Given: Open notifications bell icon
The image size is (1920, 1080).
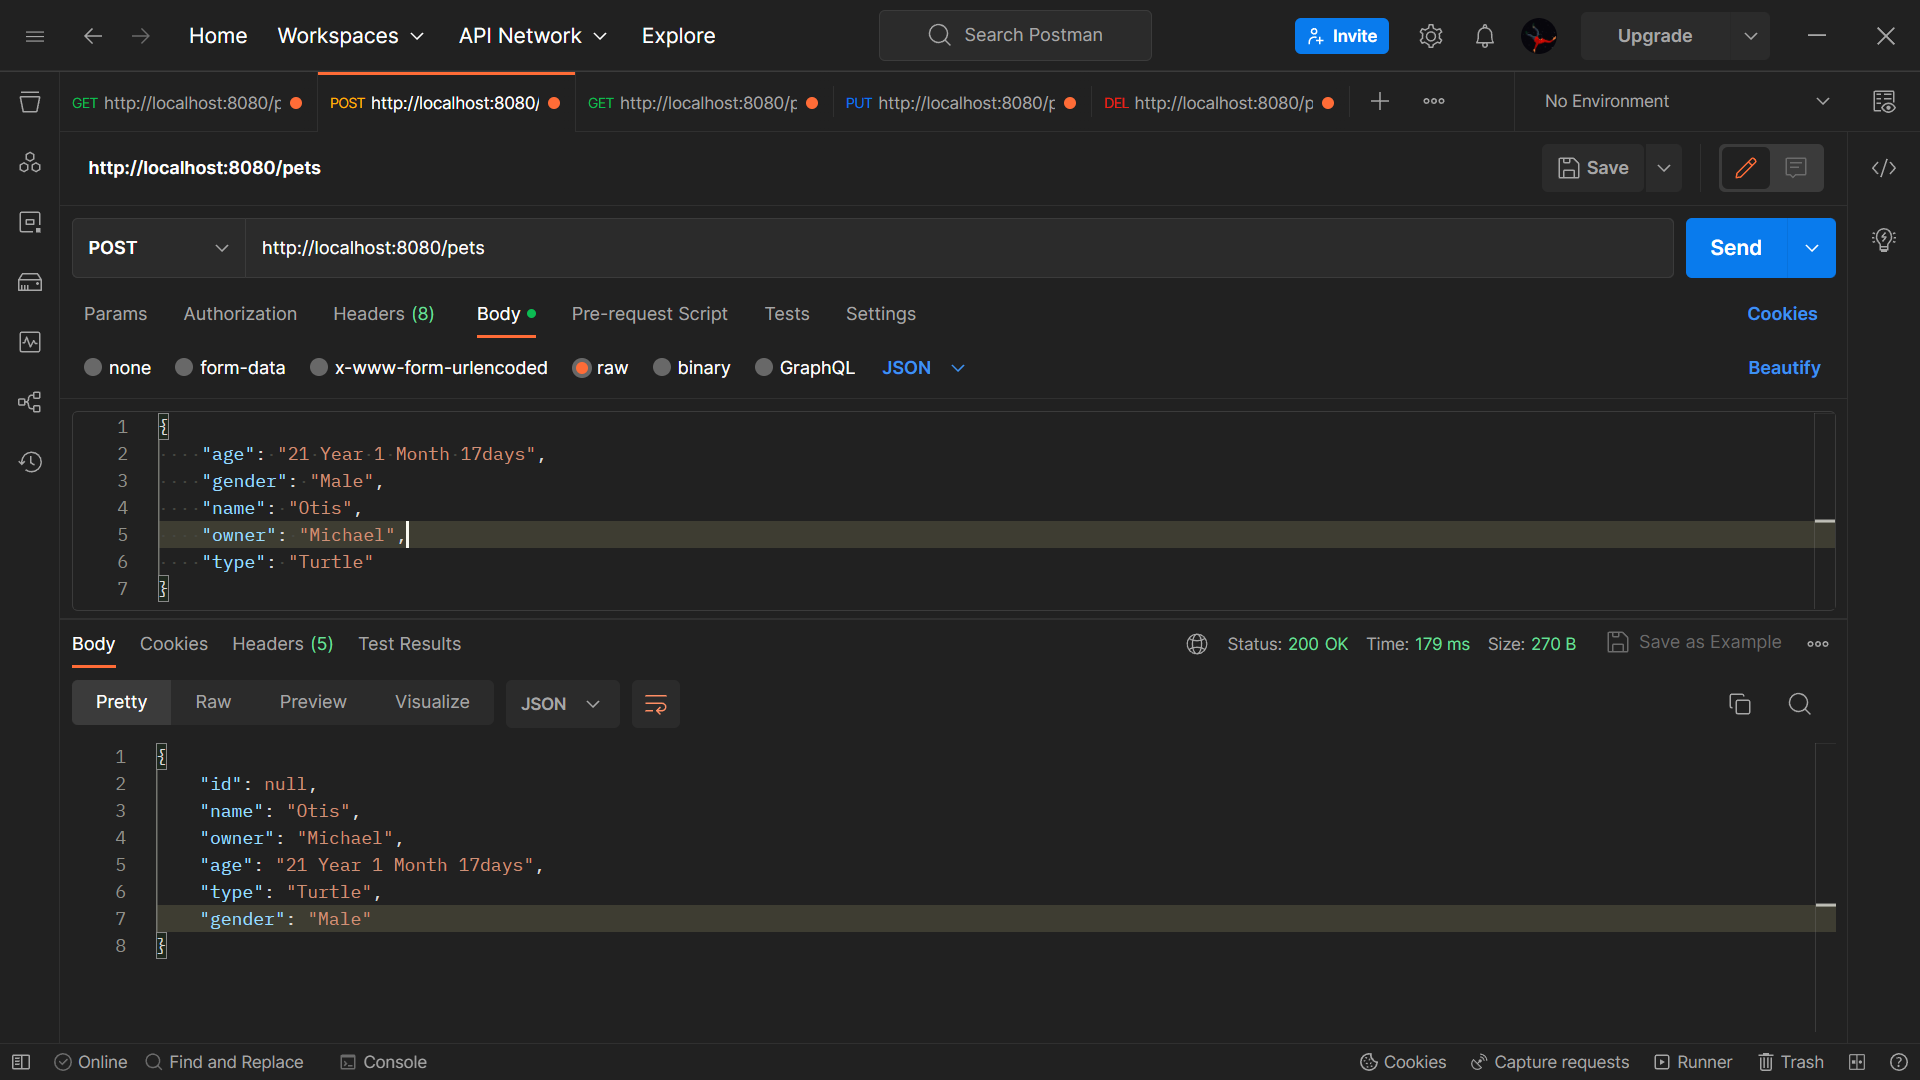Looking at the screenshot, I should (1484, 36).
